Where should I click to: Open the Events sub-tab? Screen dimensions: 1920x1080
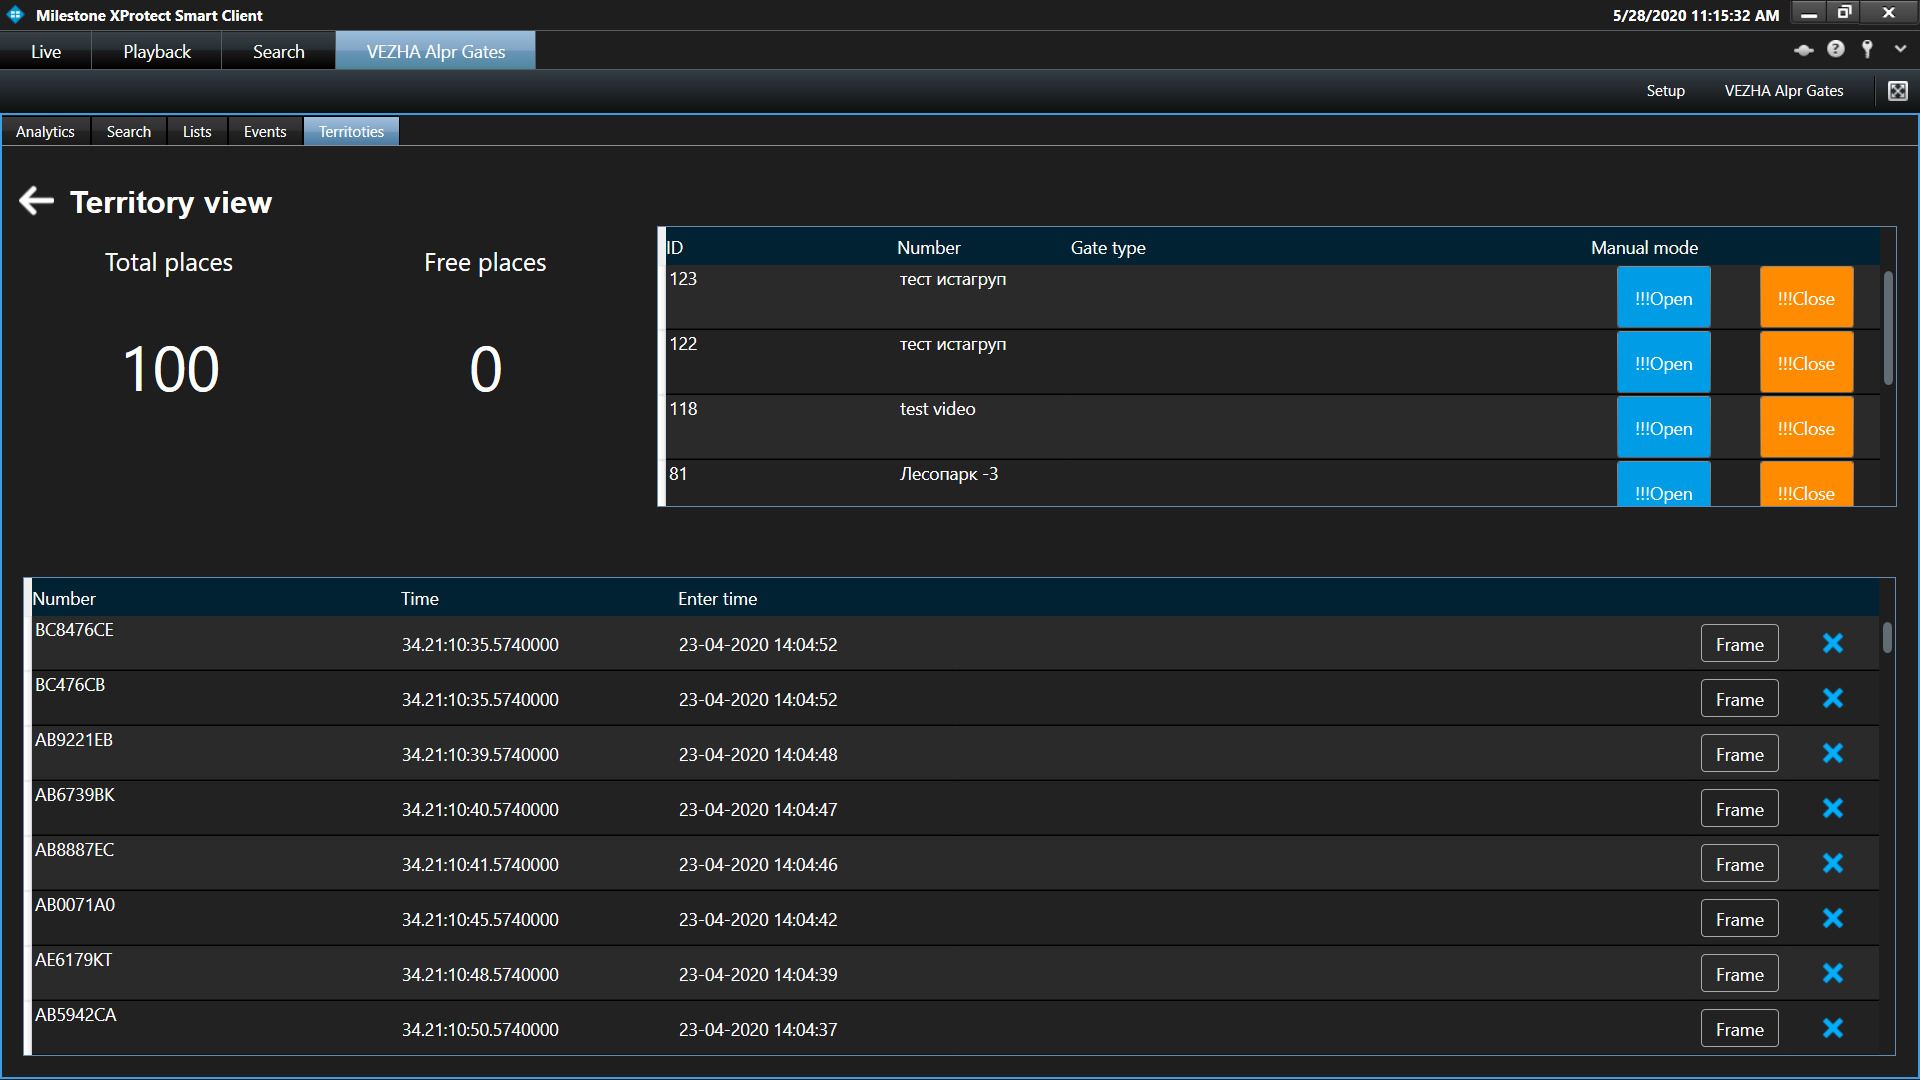[265, 131]
